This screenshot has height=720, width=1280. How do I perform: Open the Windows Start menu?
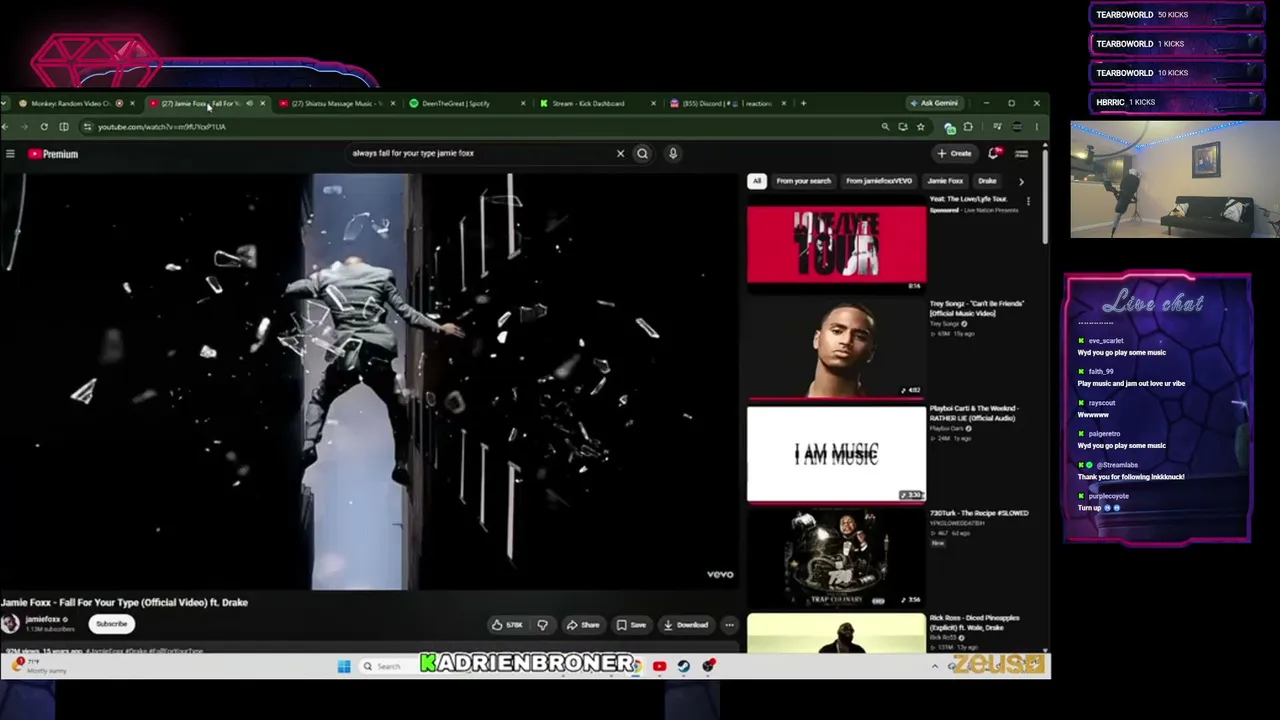pos(344,666)
